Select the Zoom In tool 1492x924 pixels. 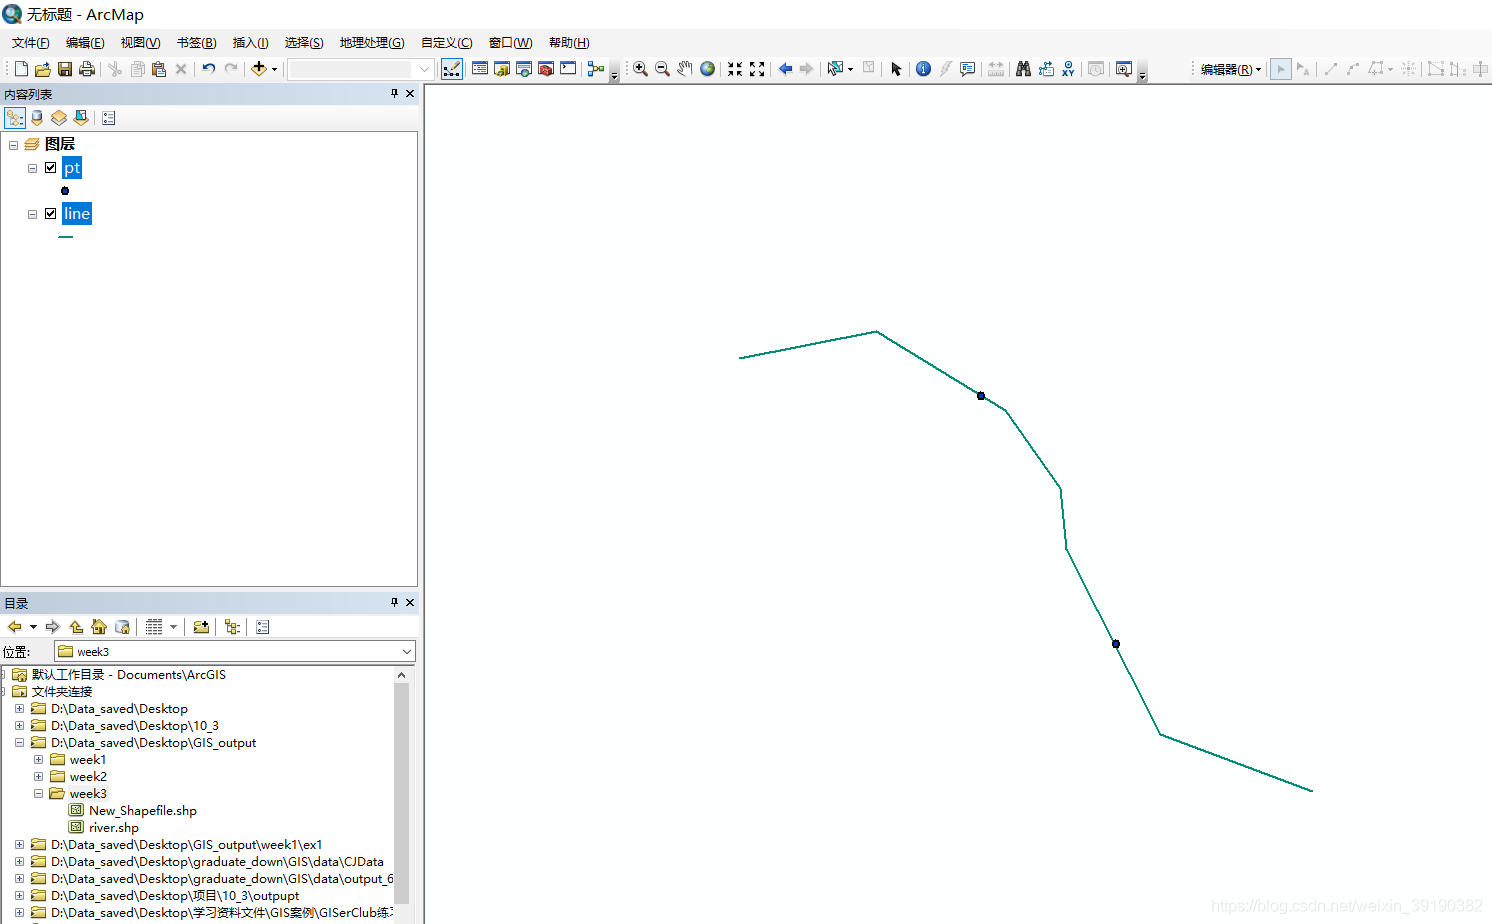640,69
